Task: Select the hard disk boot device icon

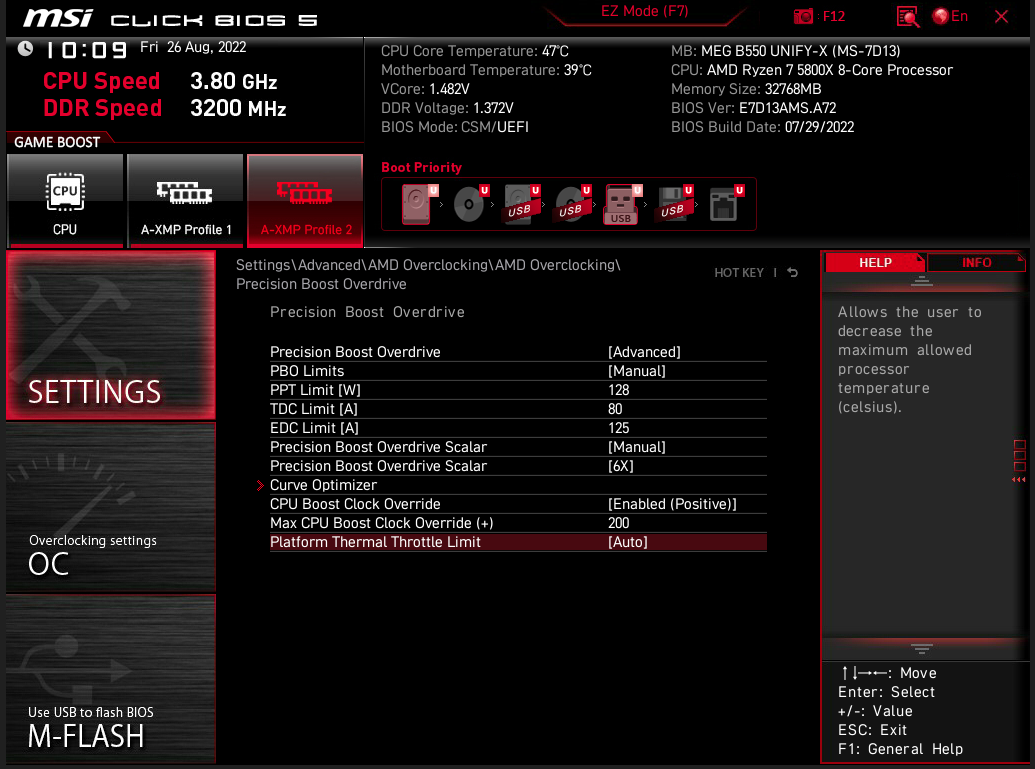Action: [x=419, y=204]
